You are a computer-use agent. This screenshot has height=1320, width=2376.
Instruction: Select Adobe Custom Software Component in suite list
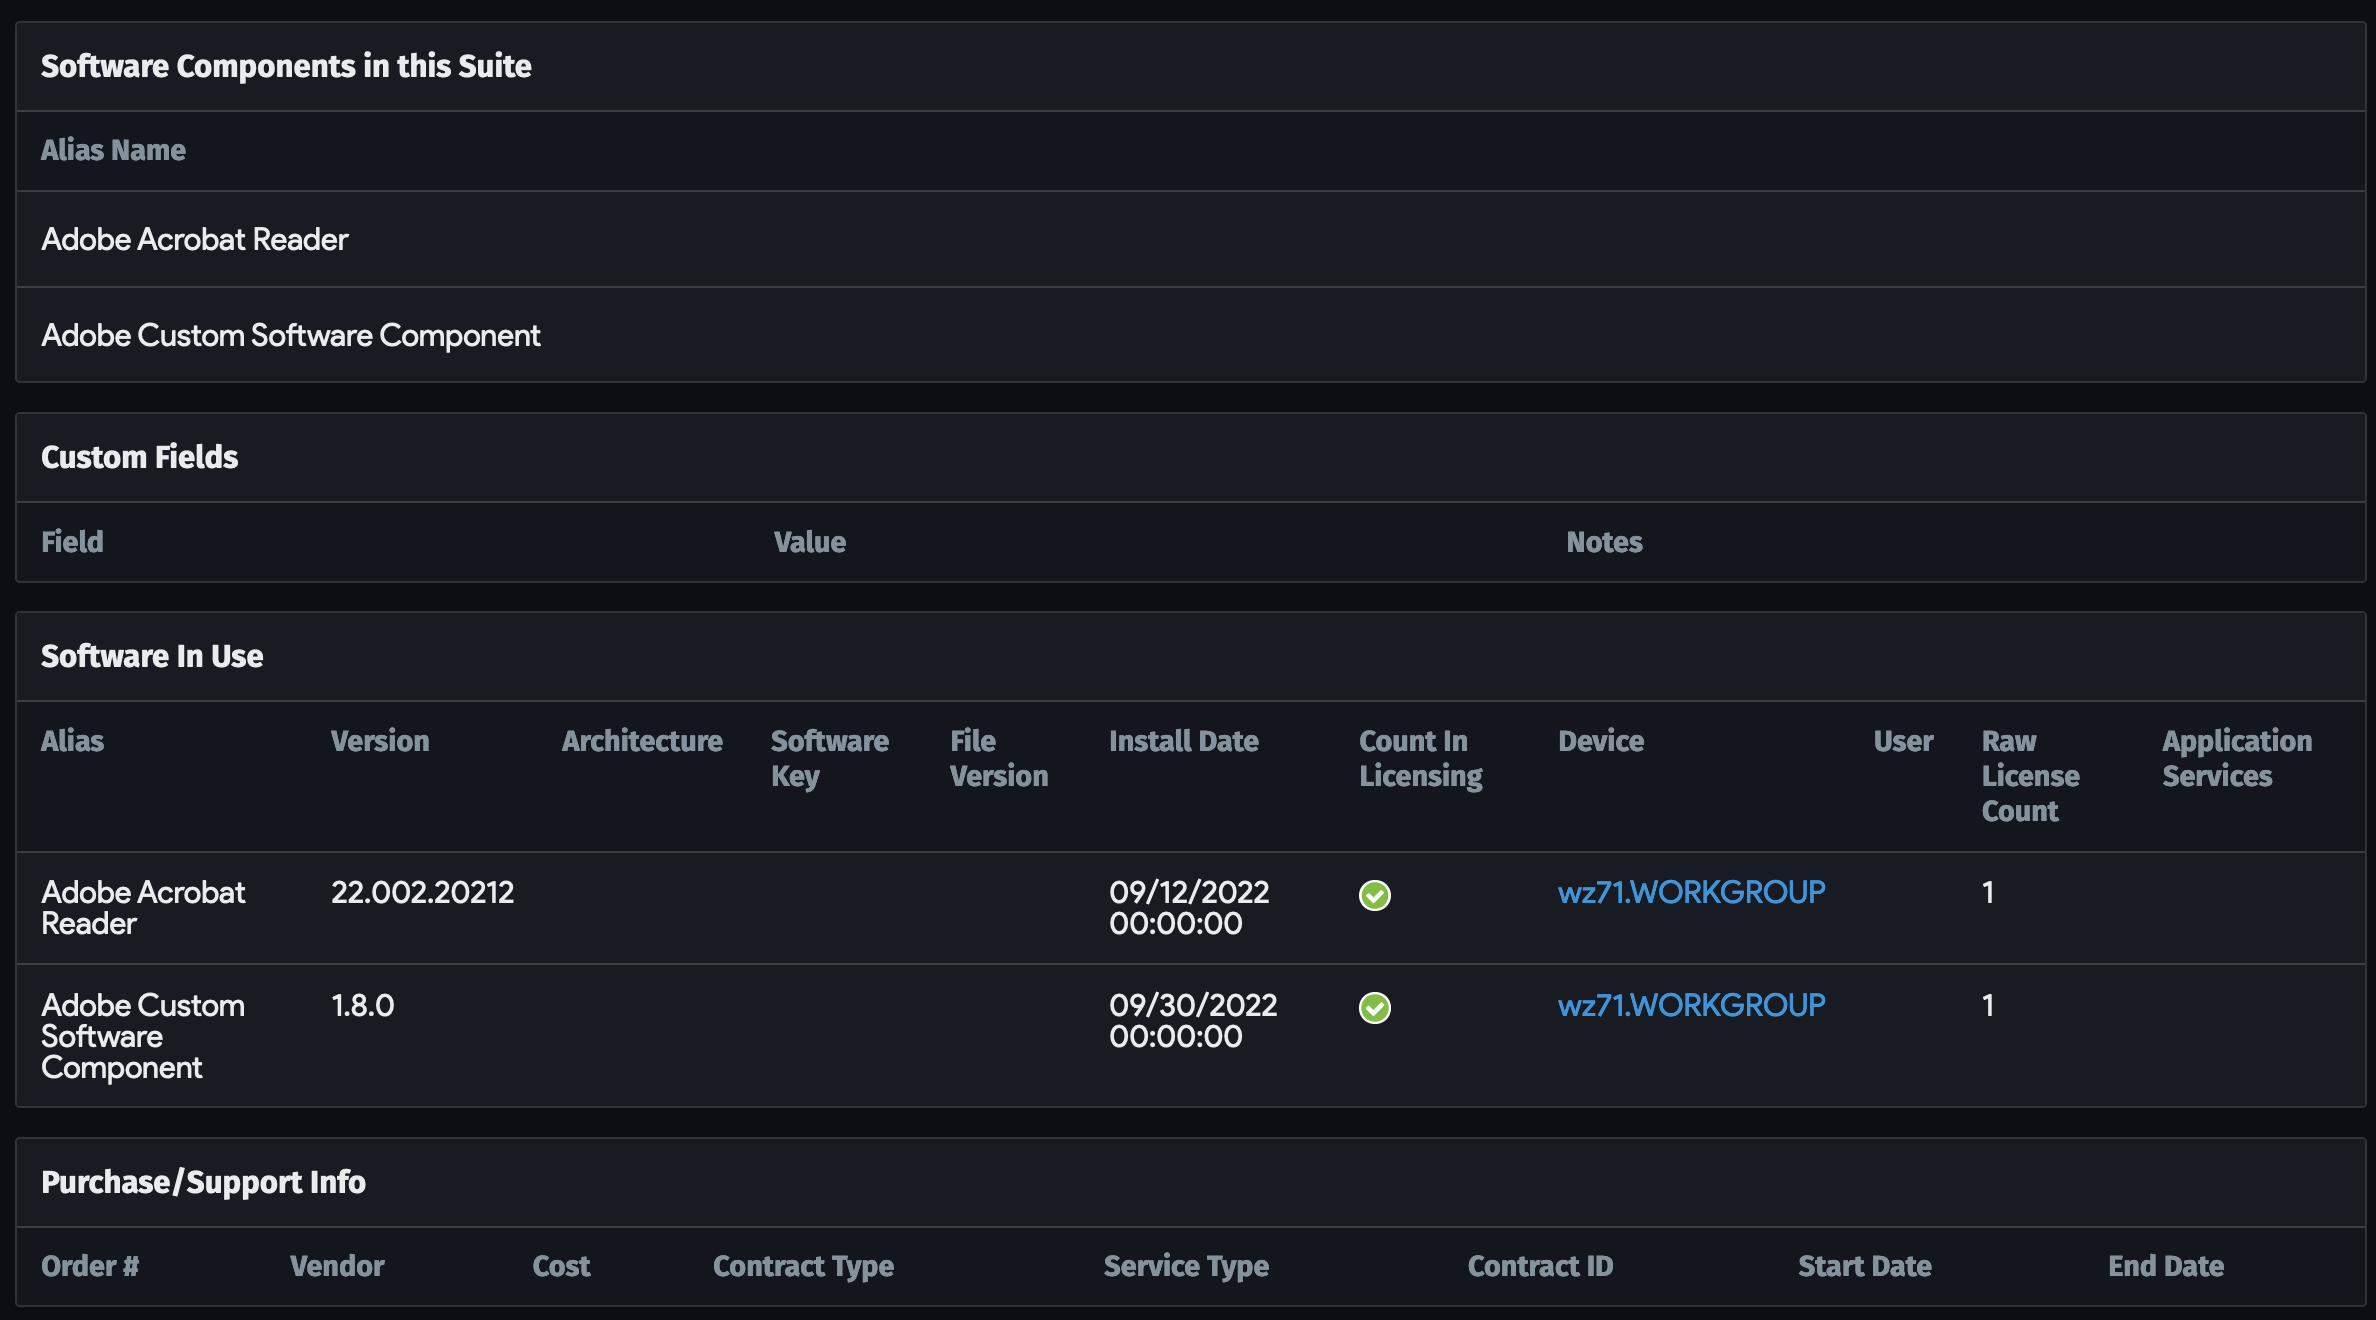(x=290, y=335)
